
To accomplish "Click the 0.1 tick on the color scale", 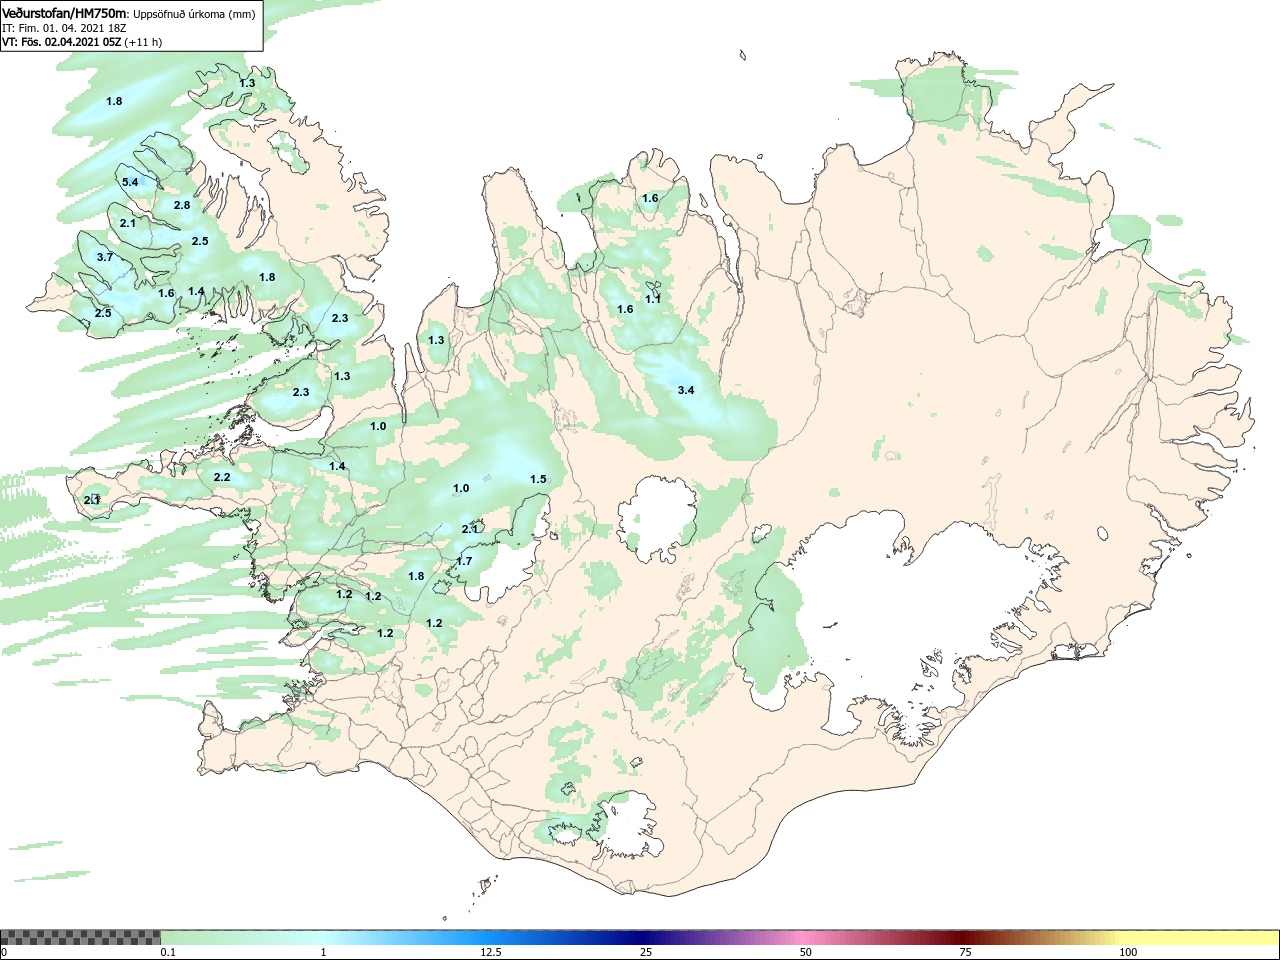I will 168,952.
